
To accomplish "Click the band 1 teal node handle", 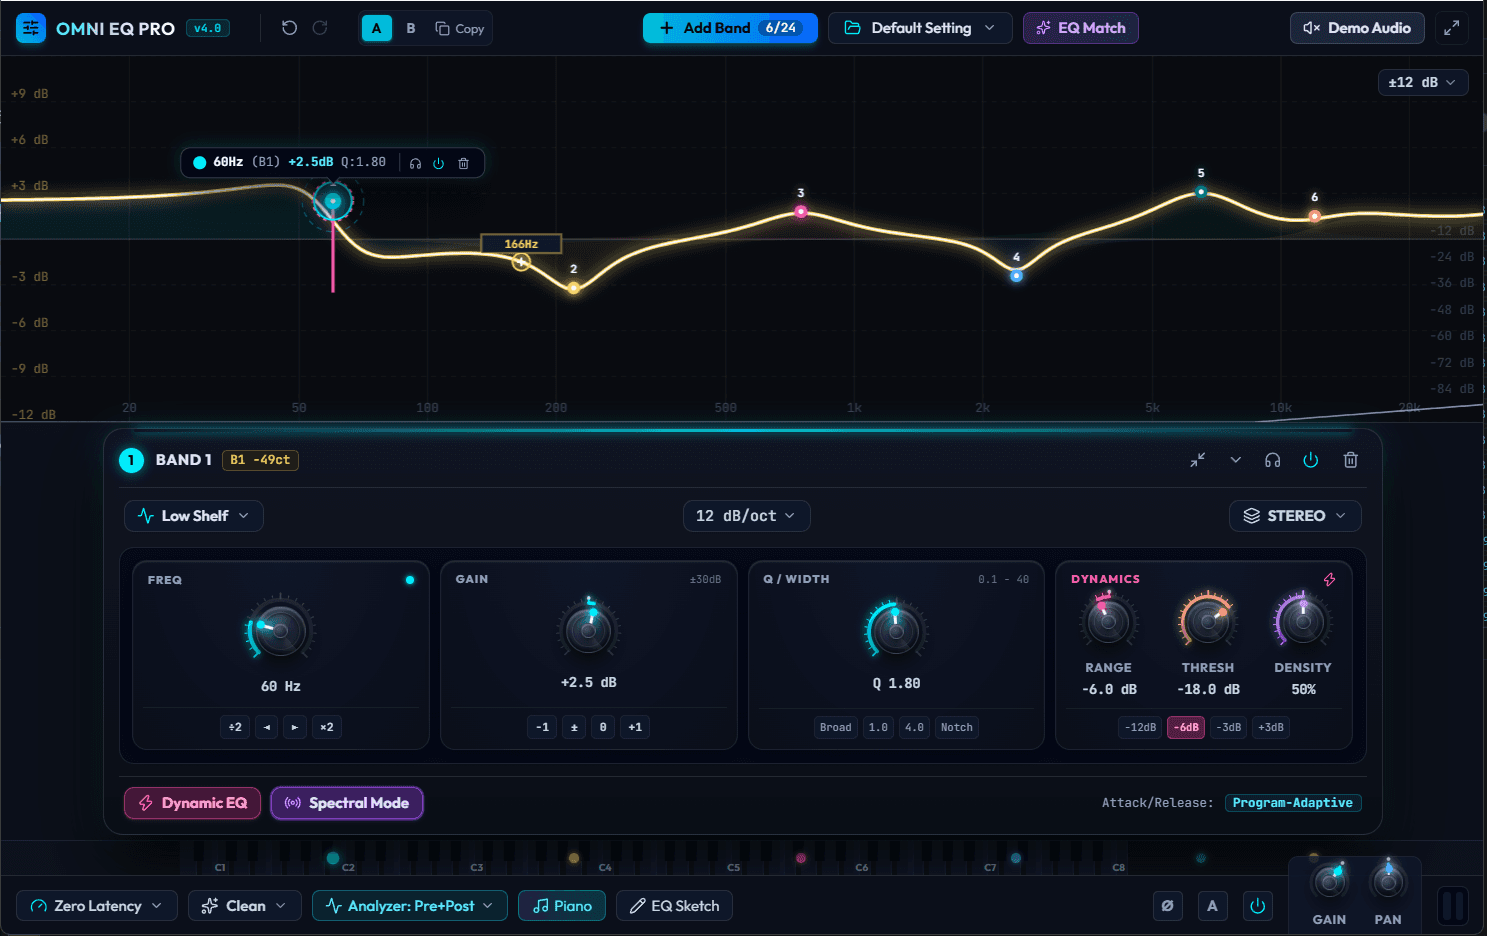I will coord(333,201).
